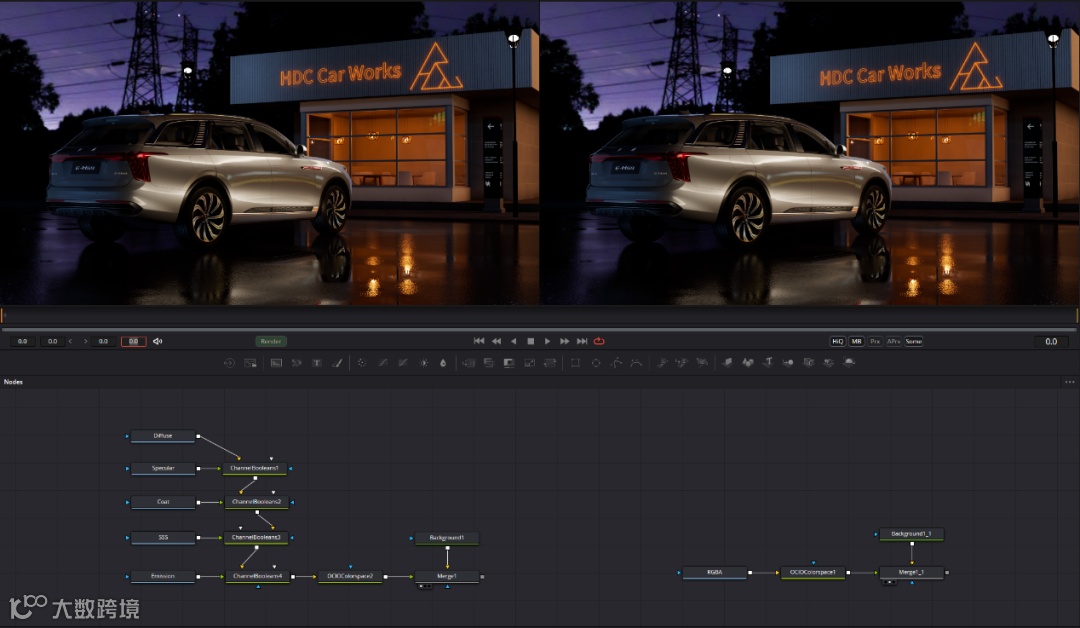Screen dimensions: 1080x628
Task: Add a Renderer 3D node from the toolbar
Action: (849, 363)
